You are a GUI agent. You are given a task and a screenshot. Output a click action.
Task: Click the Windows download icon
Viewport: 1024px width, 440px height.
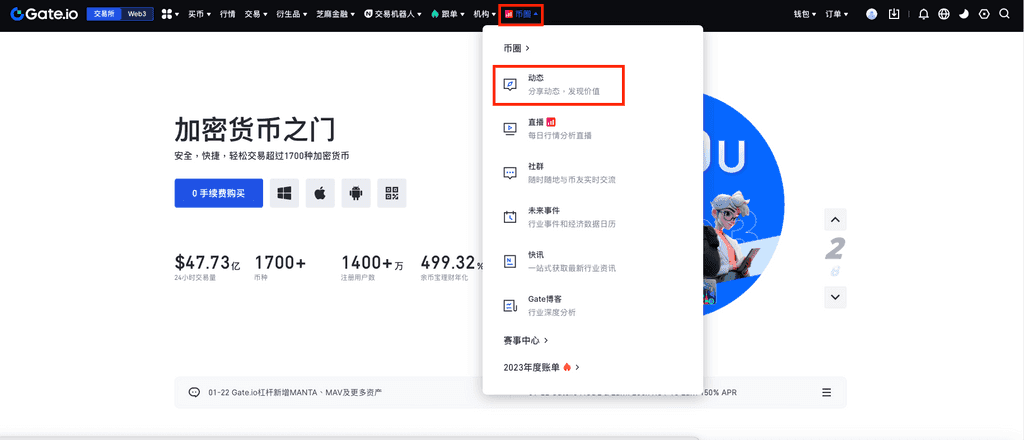[285, 193]
